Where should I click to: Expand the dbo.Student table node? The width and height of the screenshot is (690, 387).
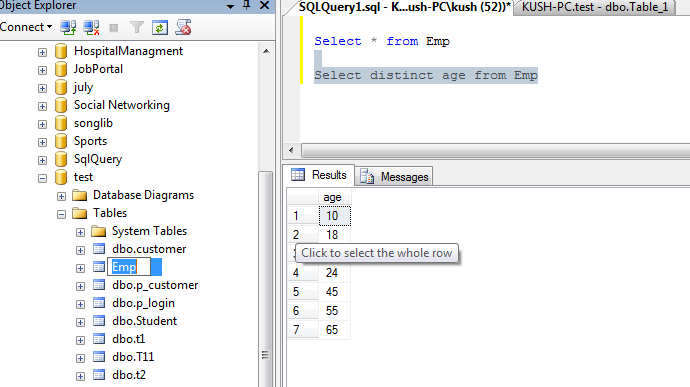coord(80,323)
